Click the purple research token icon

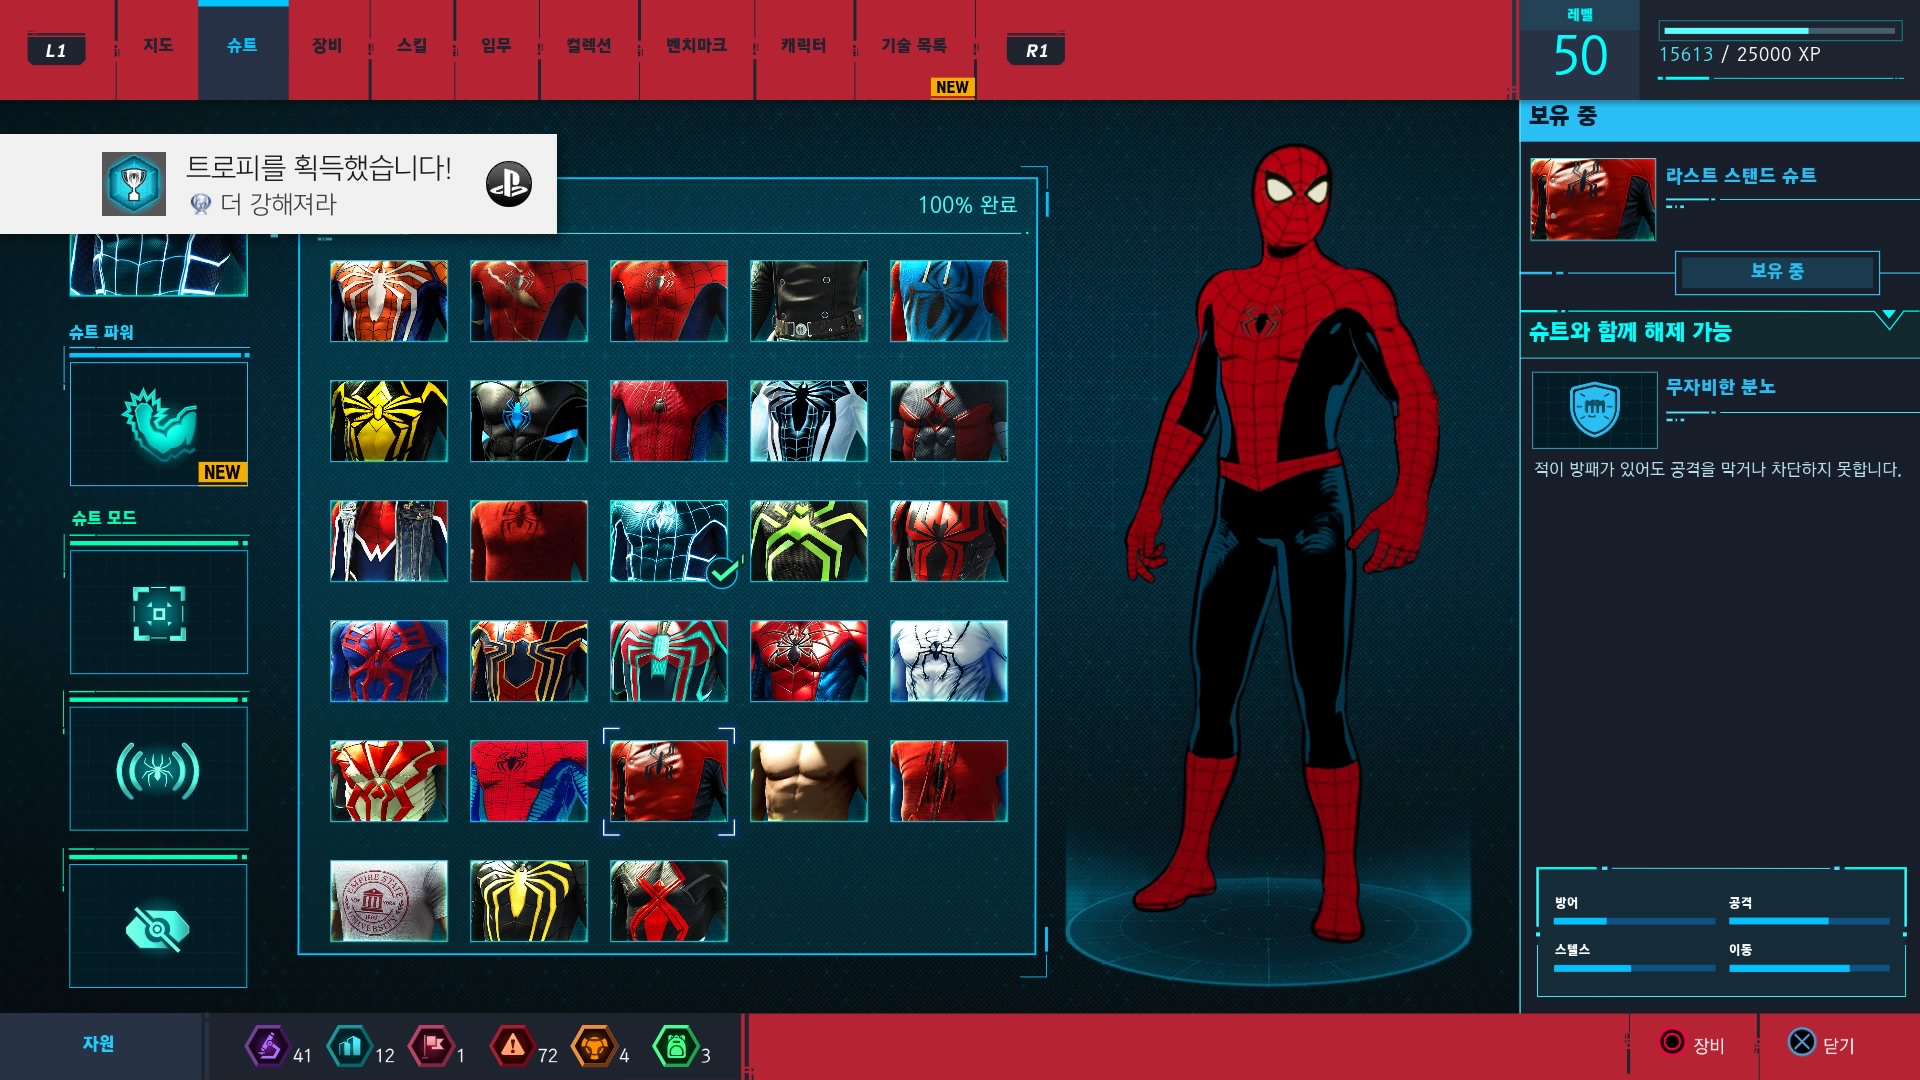click(x=267, y=1047)
